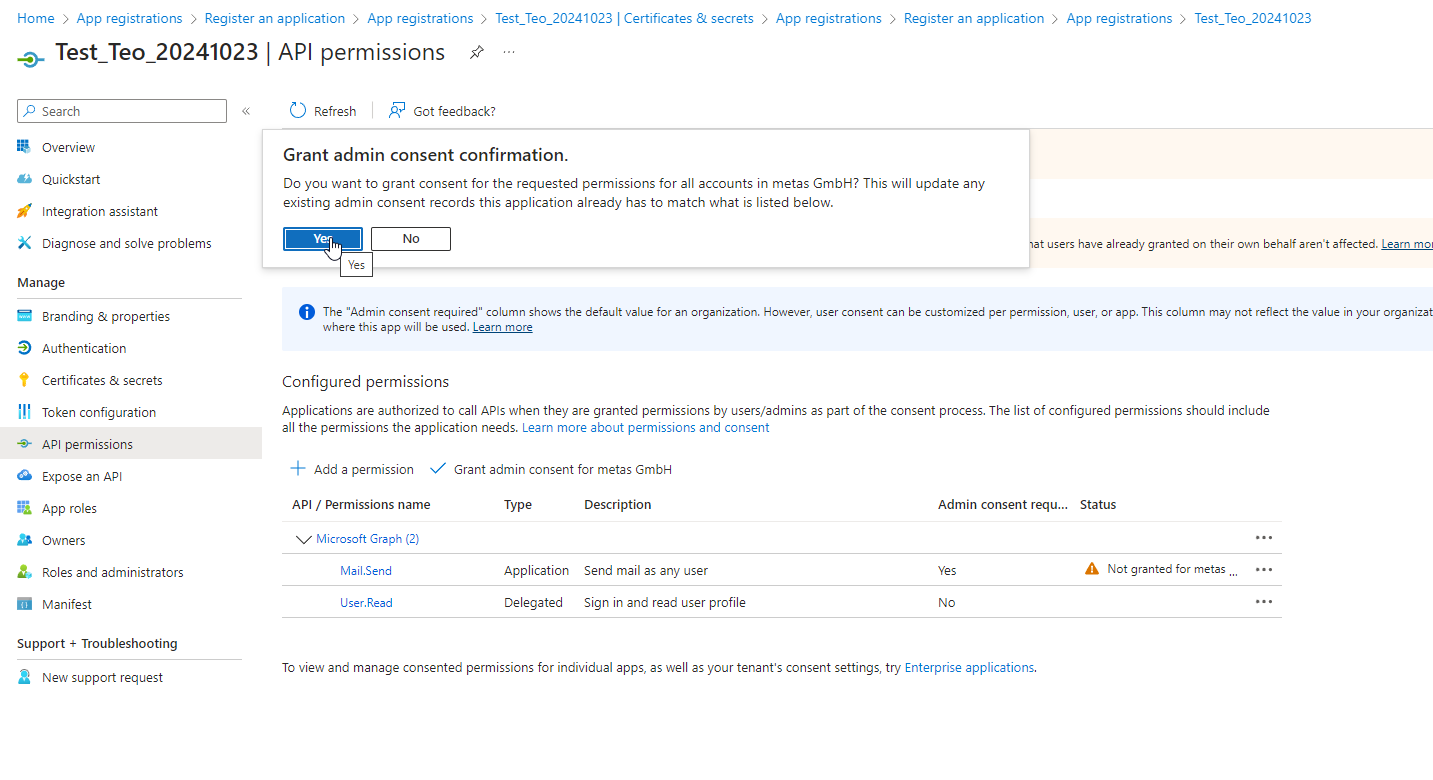Open ellipsis menu for User.Read row
Image resolution: width=1433 pixels, height=780 pixels.
click(x=1264, y=601)
